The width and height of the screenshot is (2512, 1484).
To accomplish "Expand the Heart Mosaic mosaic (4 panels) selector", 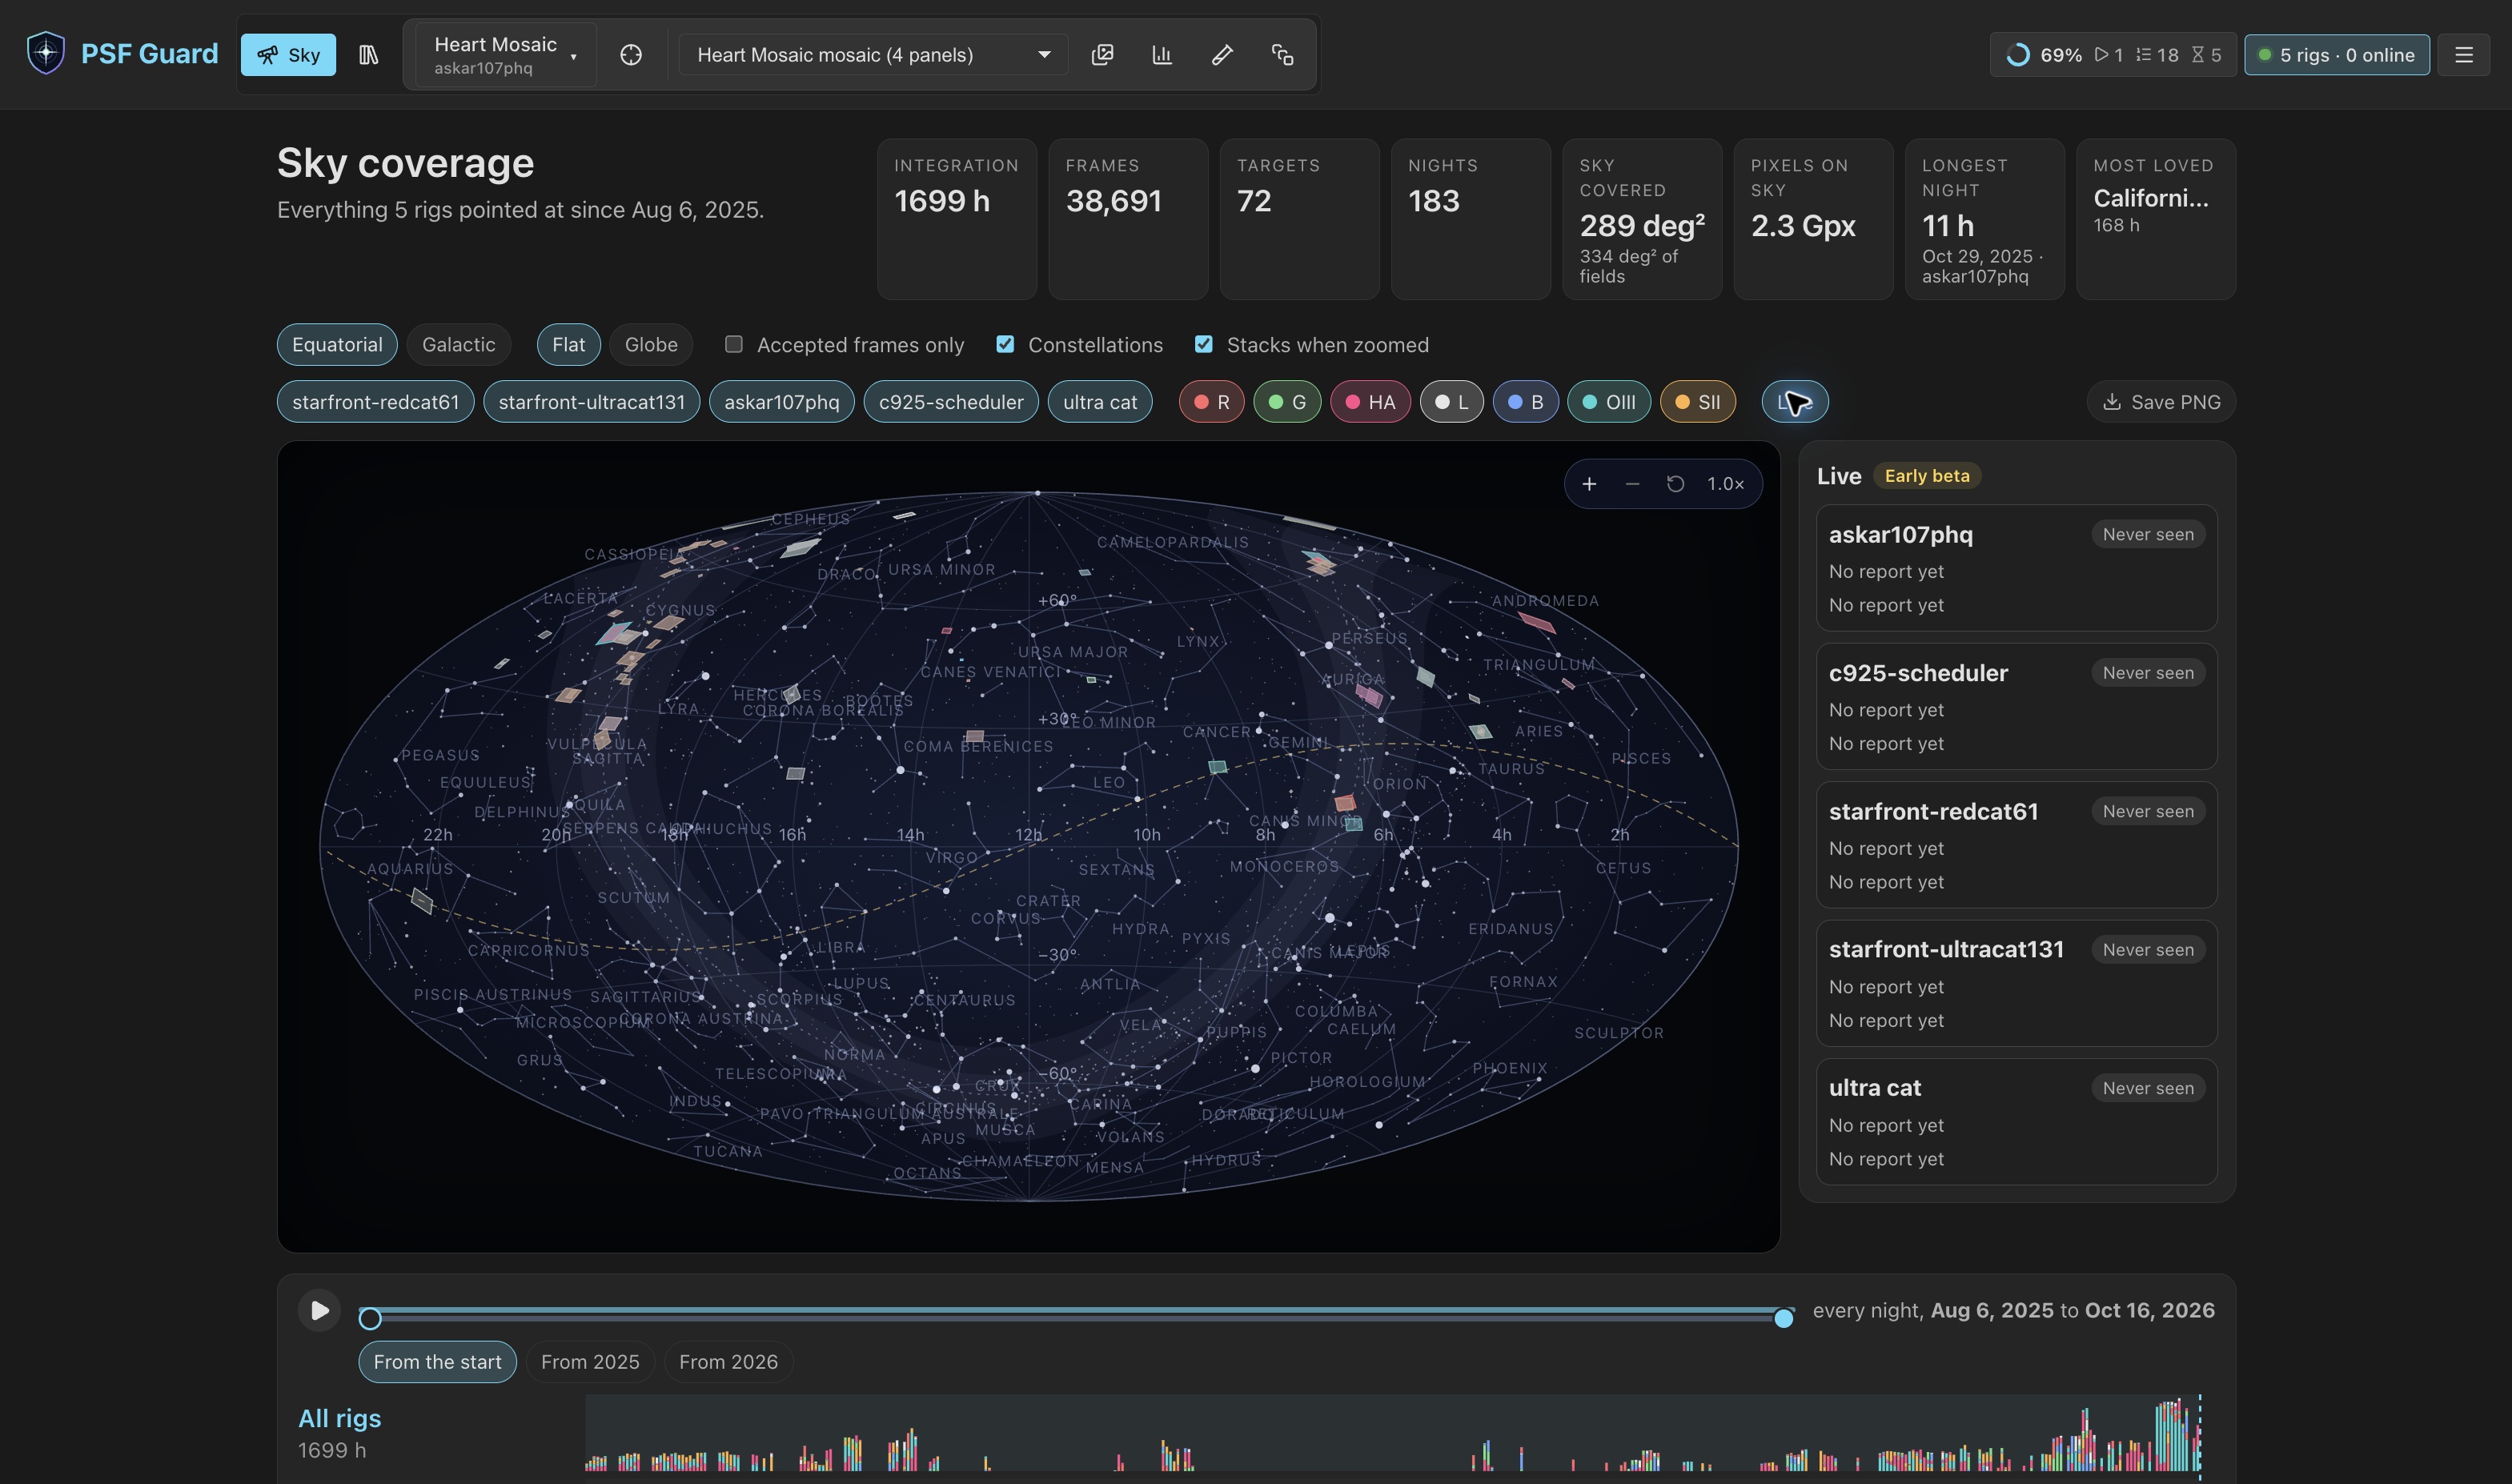I will [873, 55].
